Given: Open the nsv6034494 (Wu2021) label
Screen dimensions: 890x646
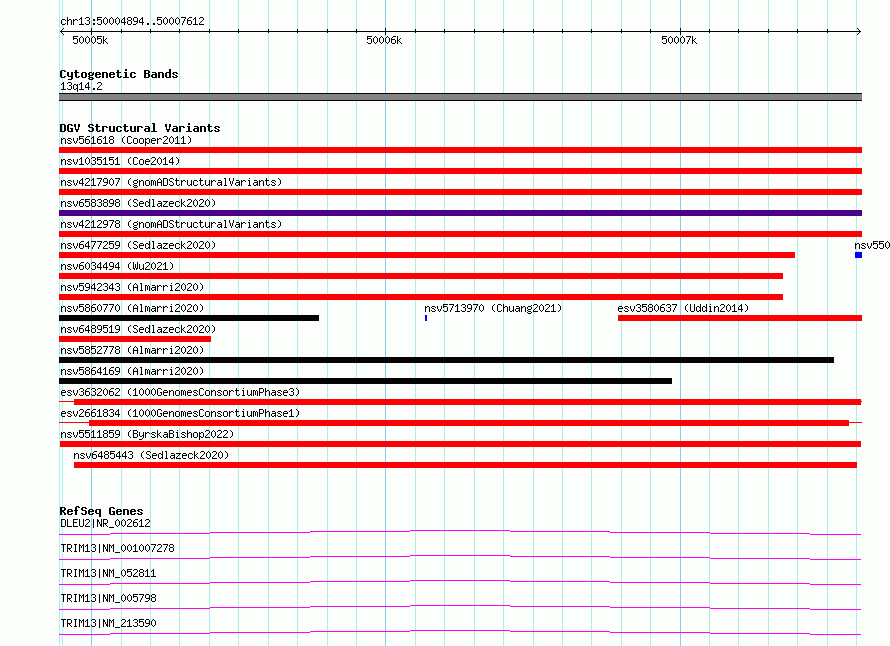Looking at the screenshot, I should (x=117, y=266).
